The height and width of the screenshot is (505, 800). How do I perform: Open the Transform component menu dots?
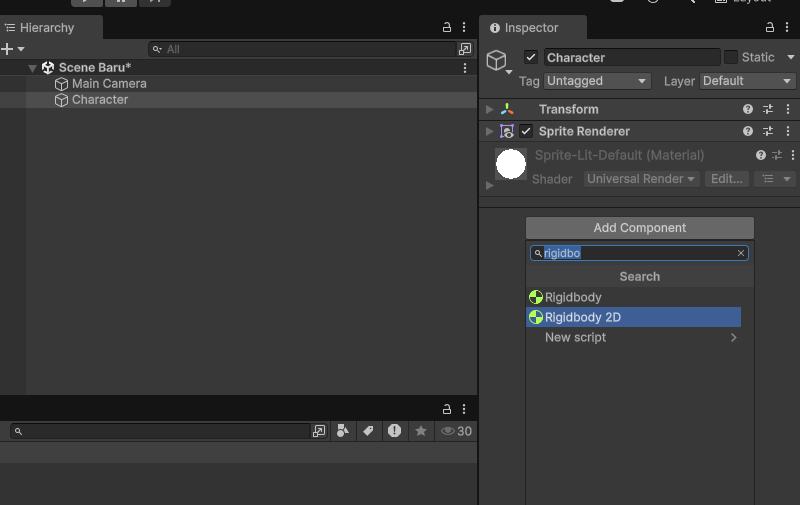pos(788,109)
